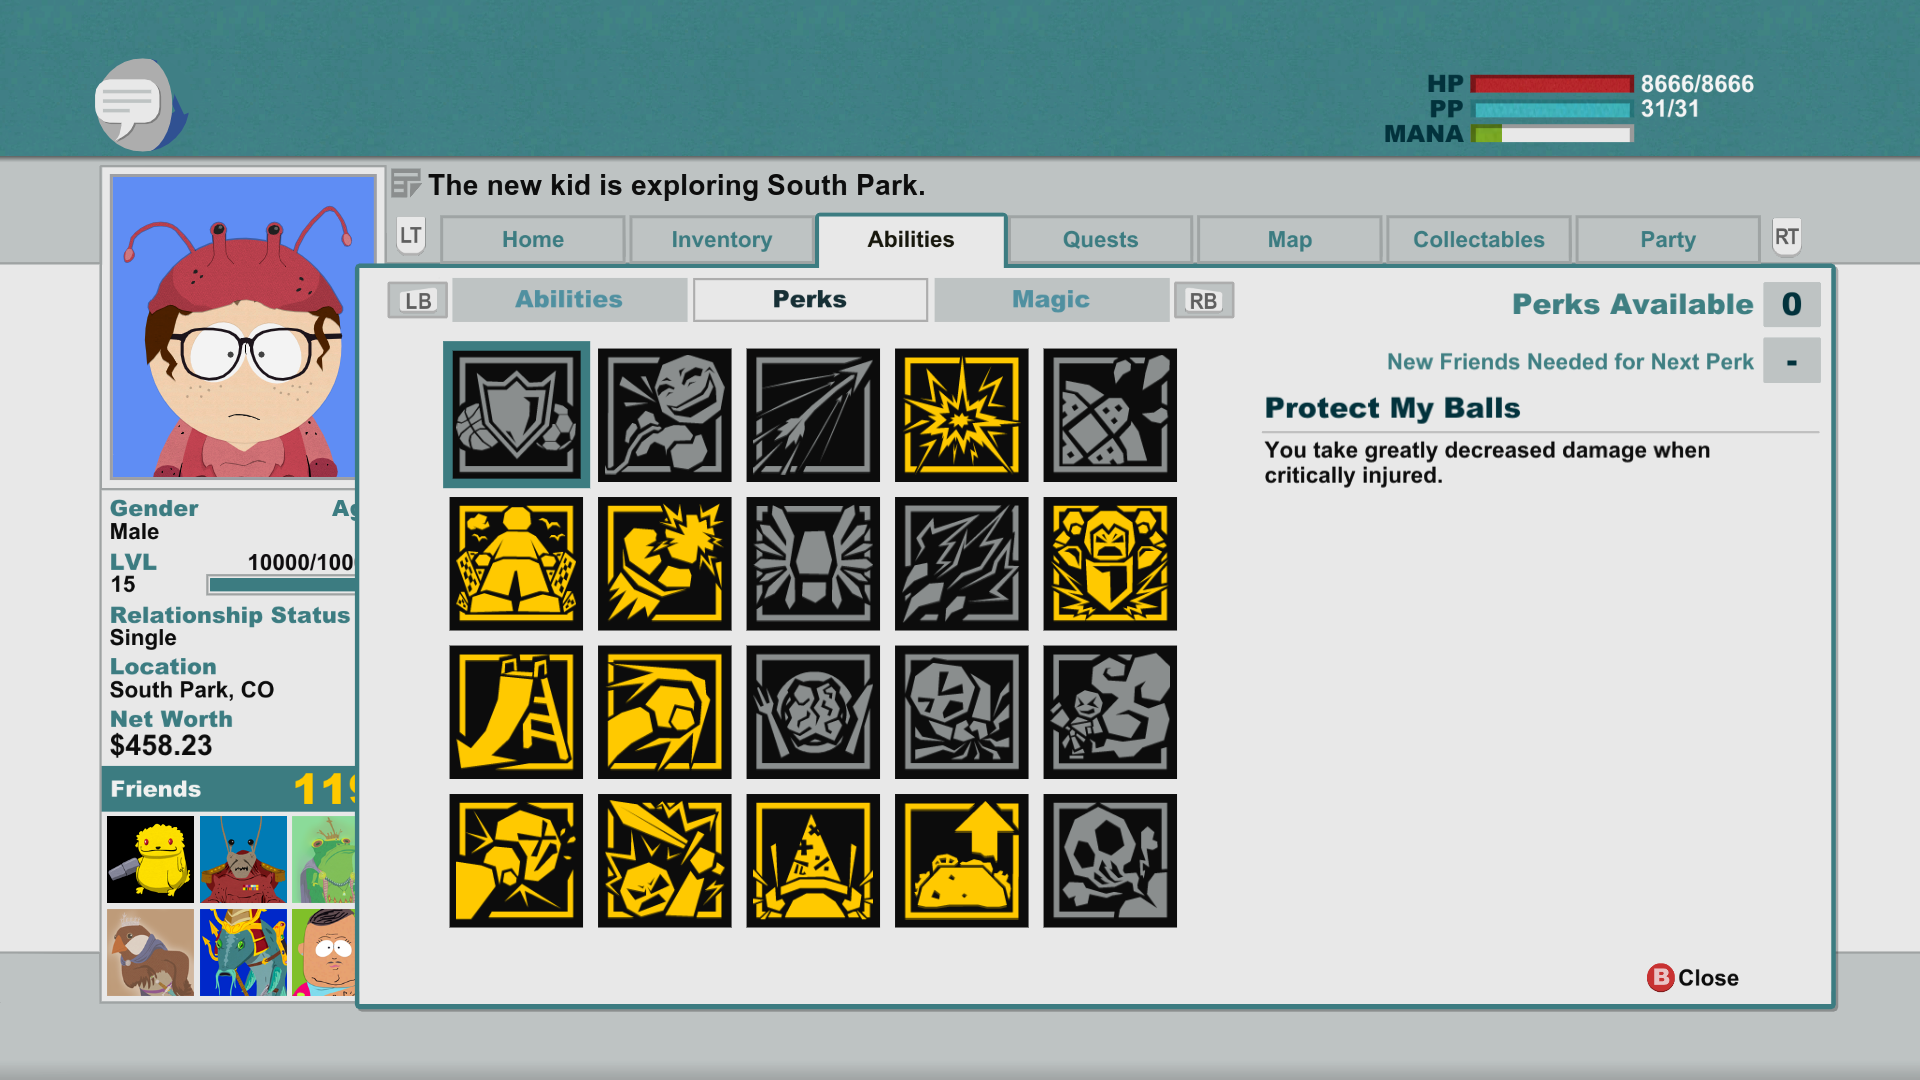Click the B Close button
This screenshot has width=1920, height=1080.
point(1693,978)
